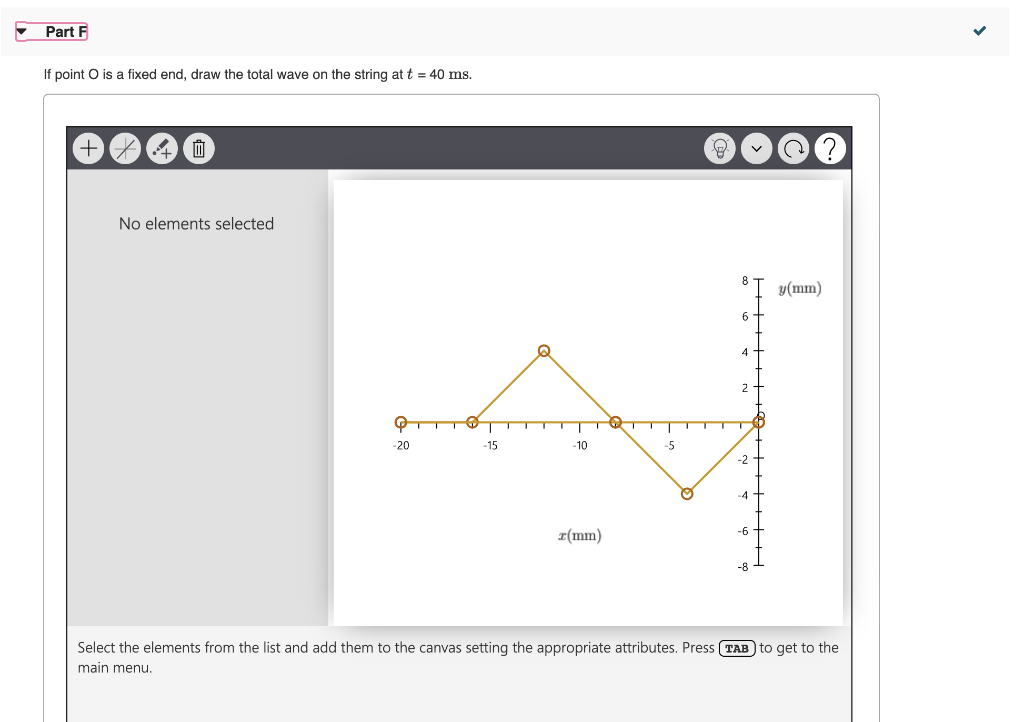Select the line drawing tool

[125, 148]
